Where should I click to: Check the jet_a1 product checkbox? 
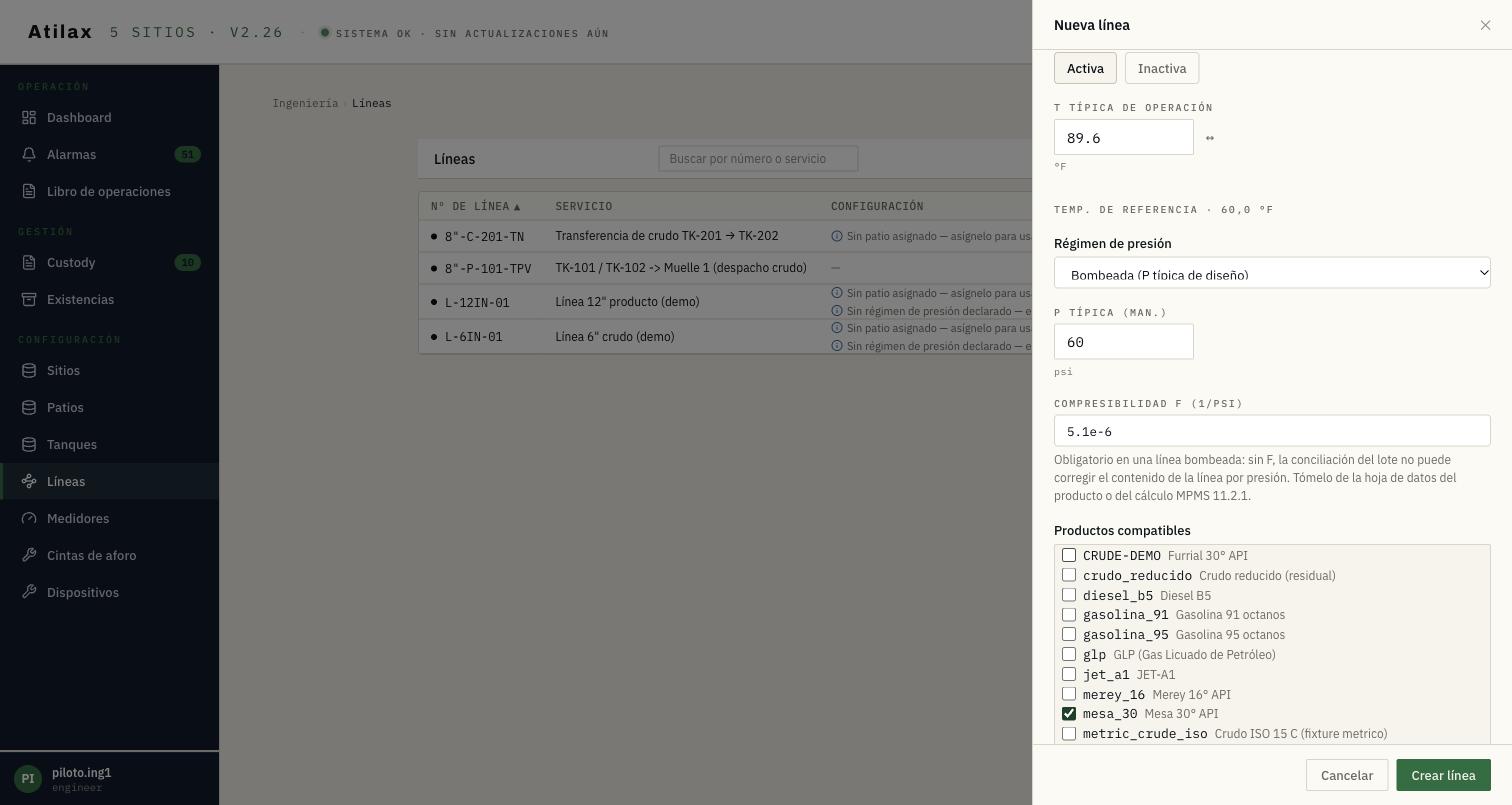click(1069, 674)
